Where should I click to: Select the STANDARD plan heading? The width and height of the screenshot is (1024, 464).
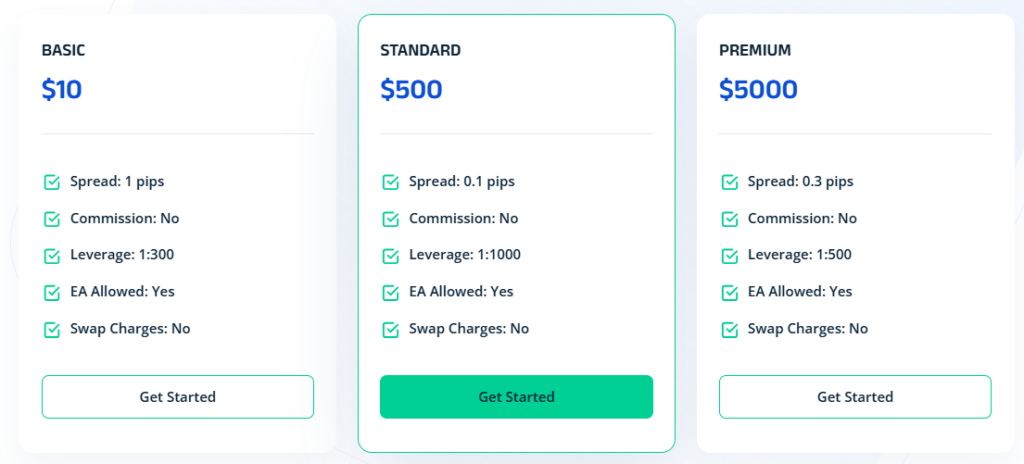tap(420, 49)
